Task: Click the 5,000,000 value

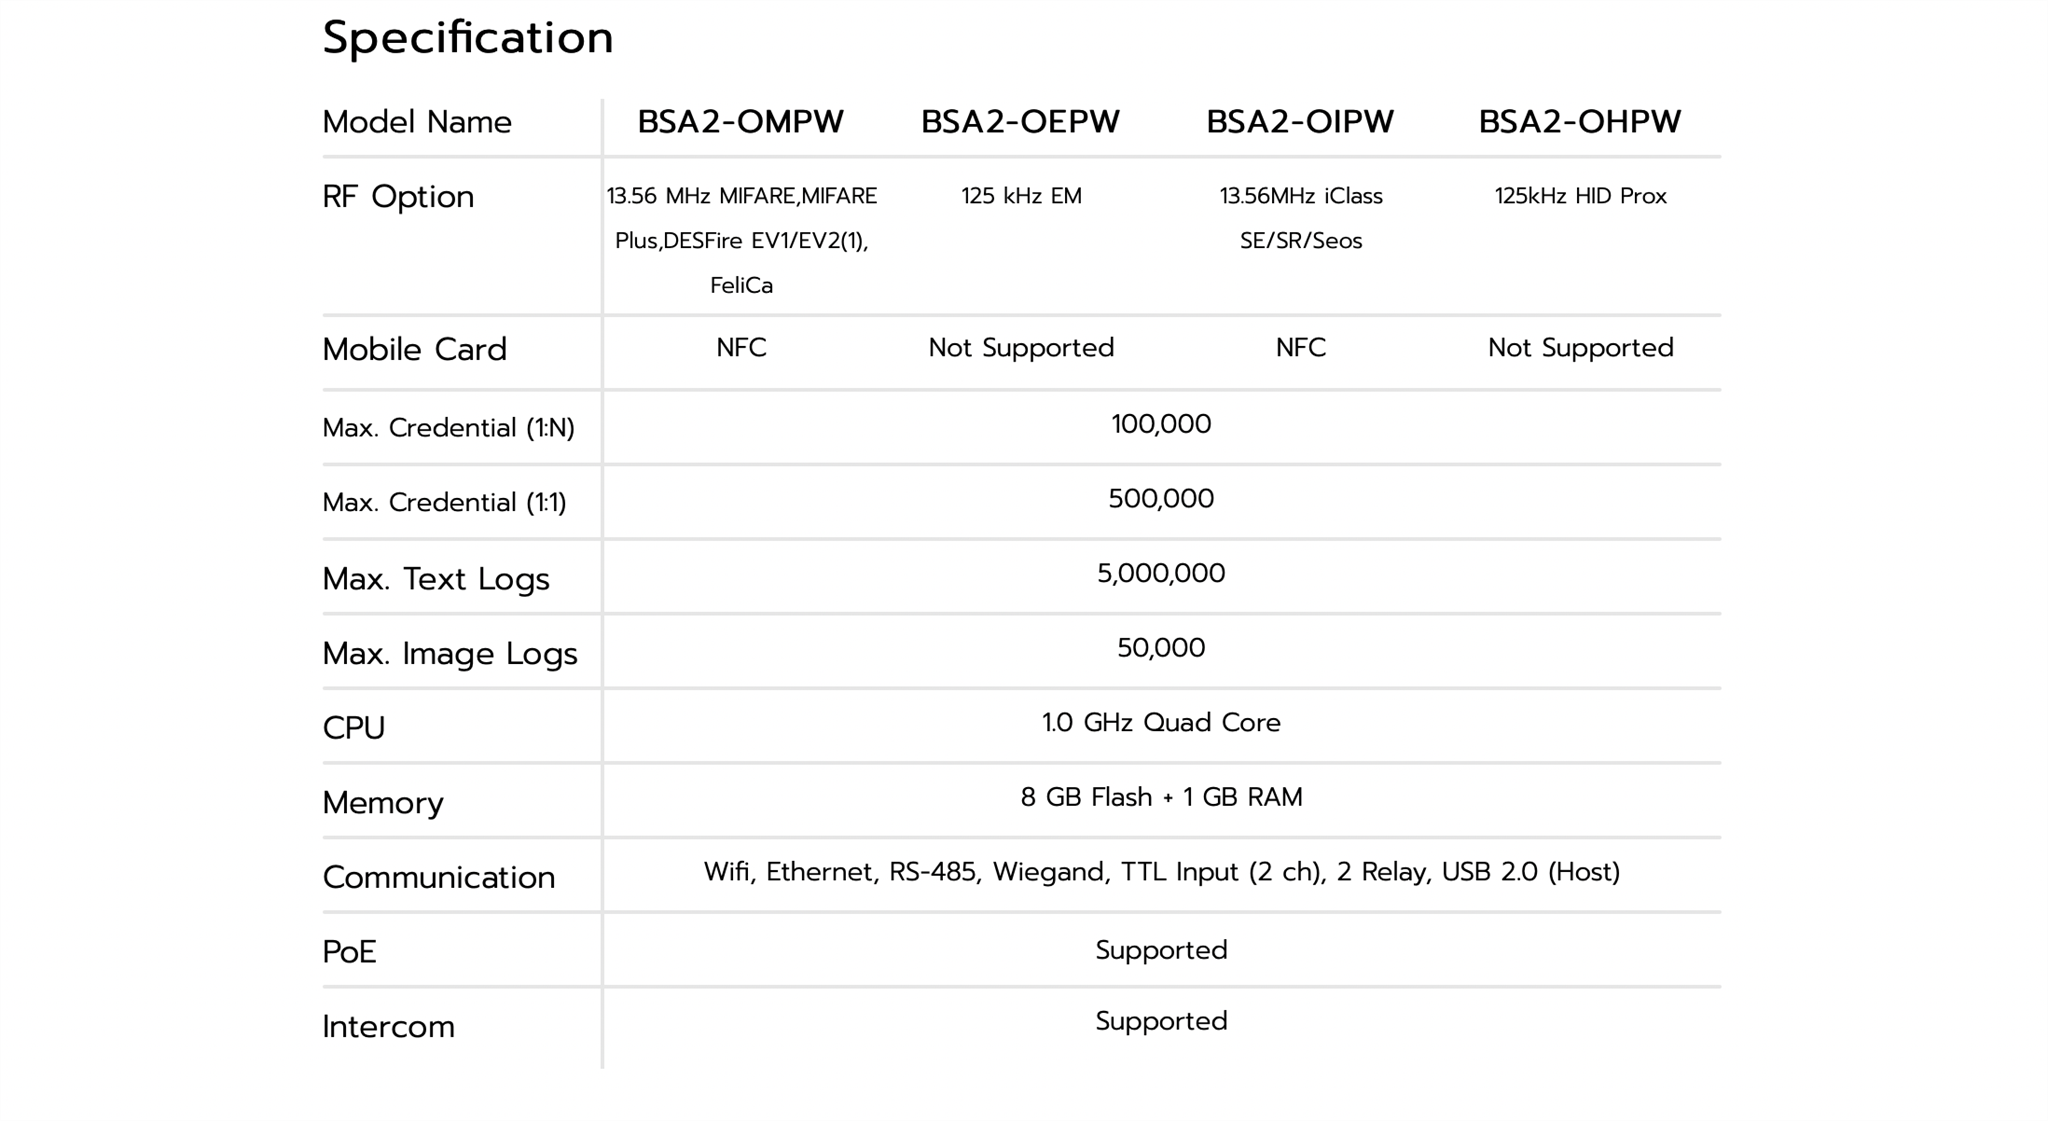Action: [x=1161, y=574]
